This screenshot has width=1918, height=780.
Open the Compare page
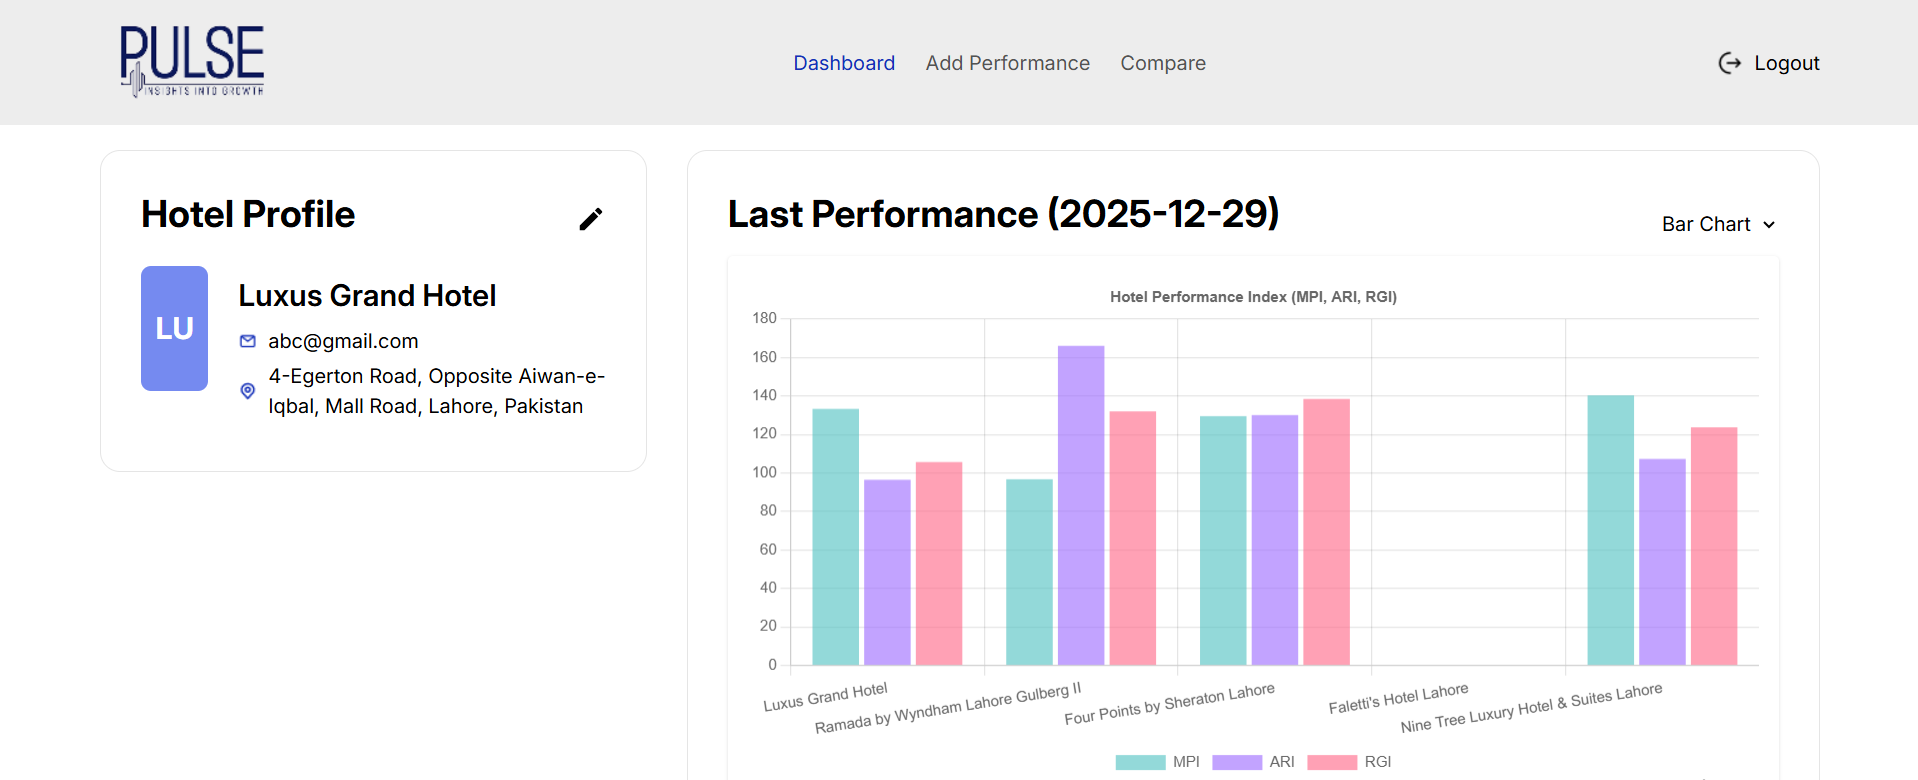(1162, 63)
